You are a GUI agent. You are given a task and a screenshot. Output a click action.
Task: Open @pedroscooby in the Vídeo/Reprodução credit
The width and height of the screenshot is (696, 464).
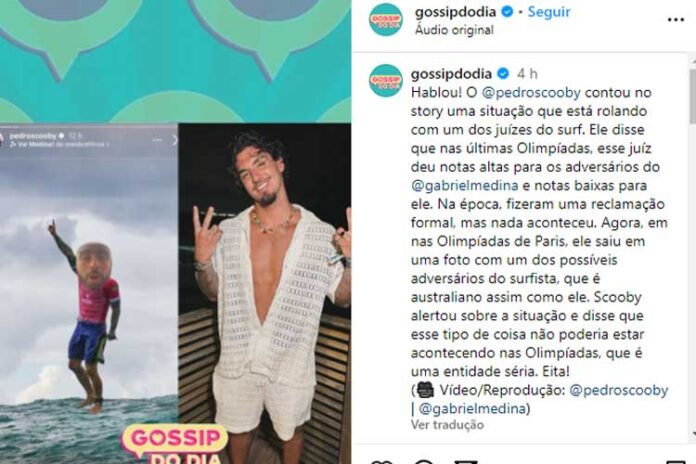(618, 390)
